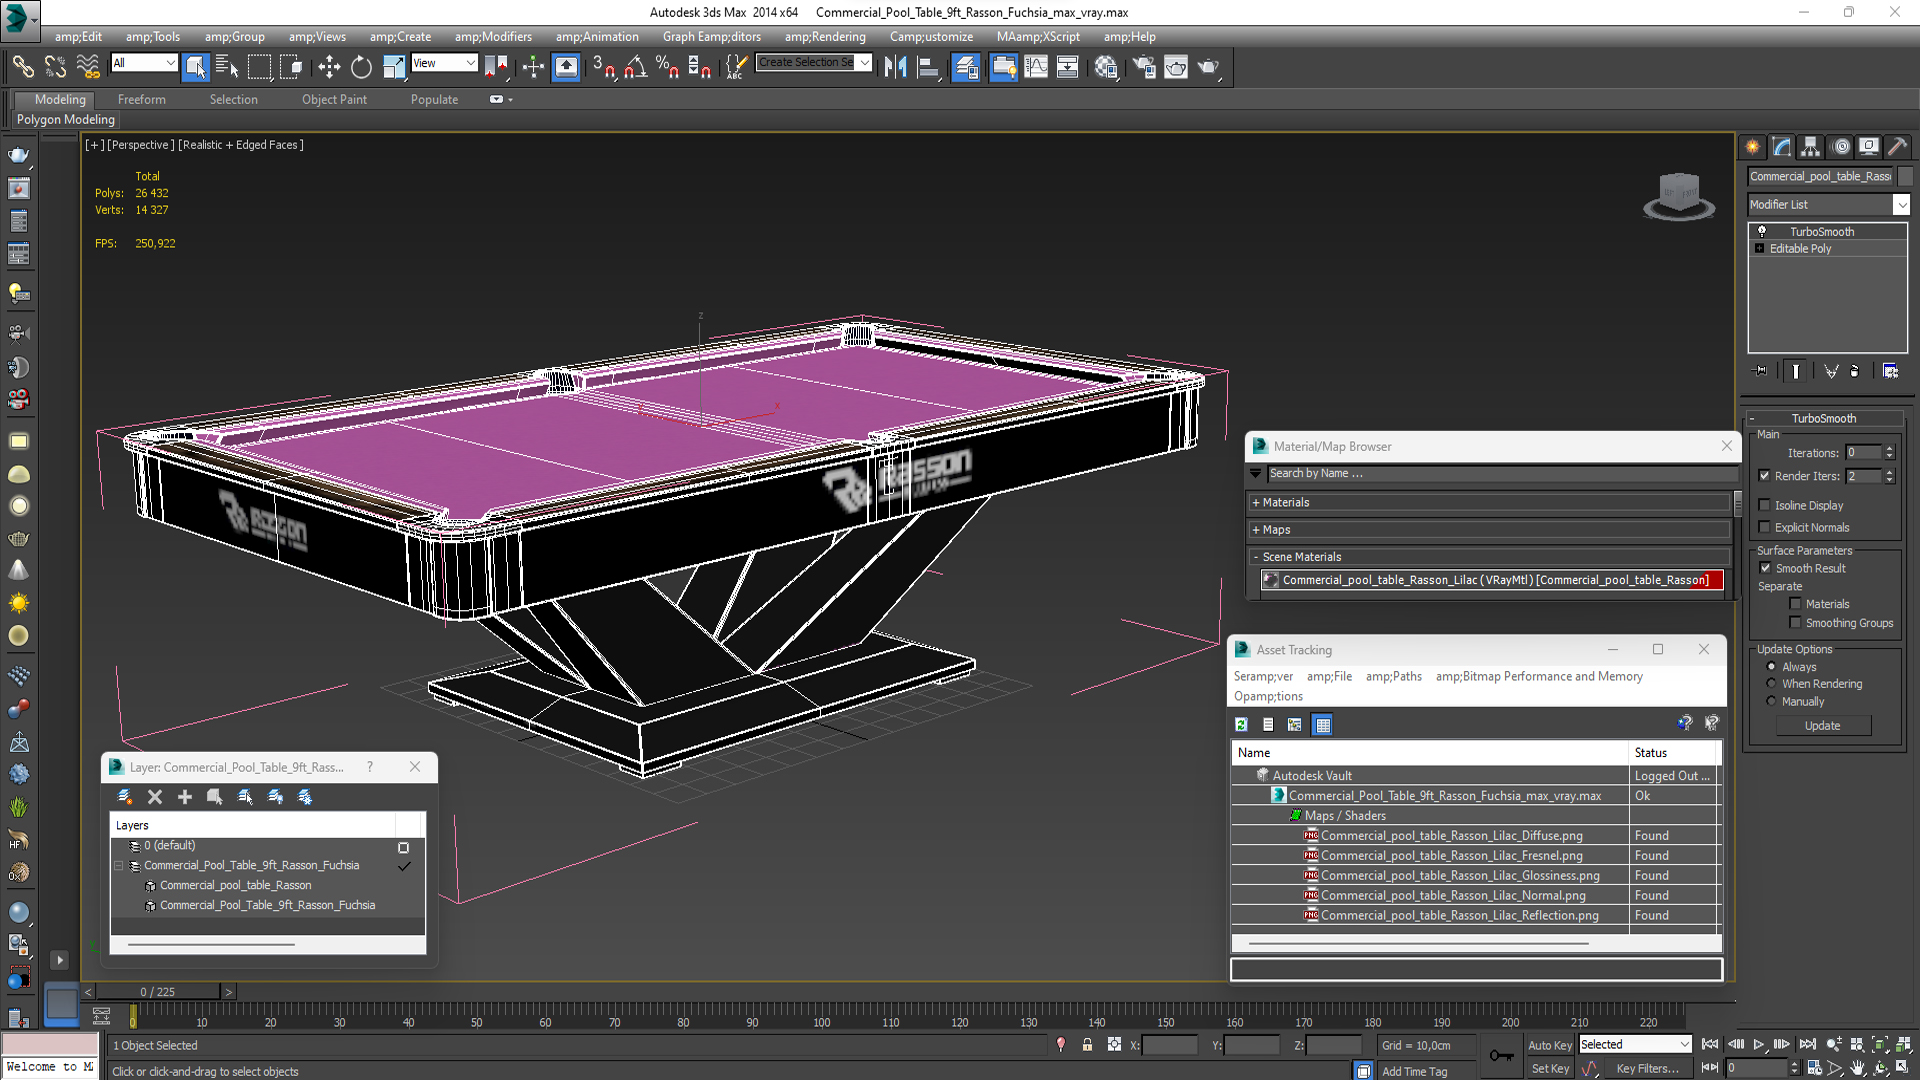
Task: Select the Select and Move tool
Action: click(x=329, y=67)
